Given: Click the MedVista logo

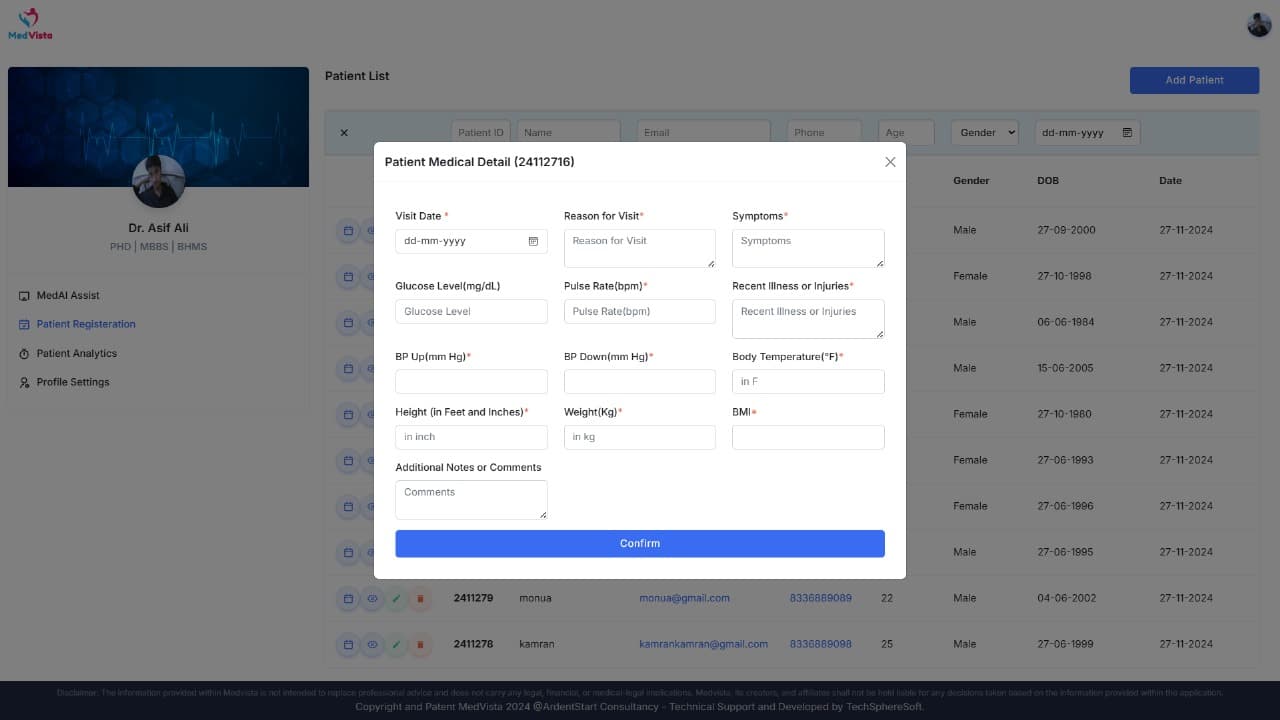Looking at the screenshot, I should [x=30, y=24].
